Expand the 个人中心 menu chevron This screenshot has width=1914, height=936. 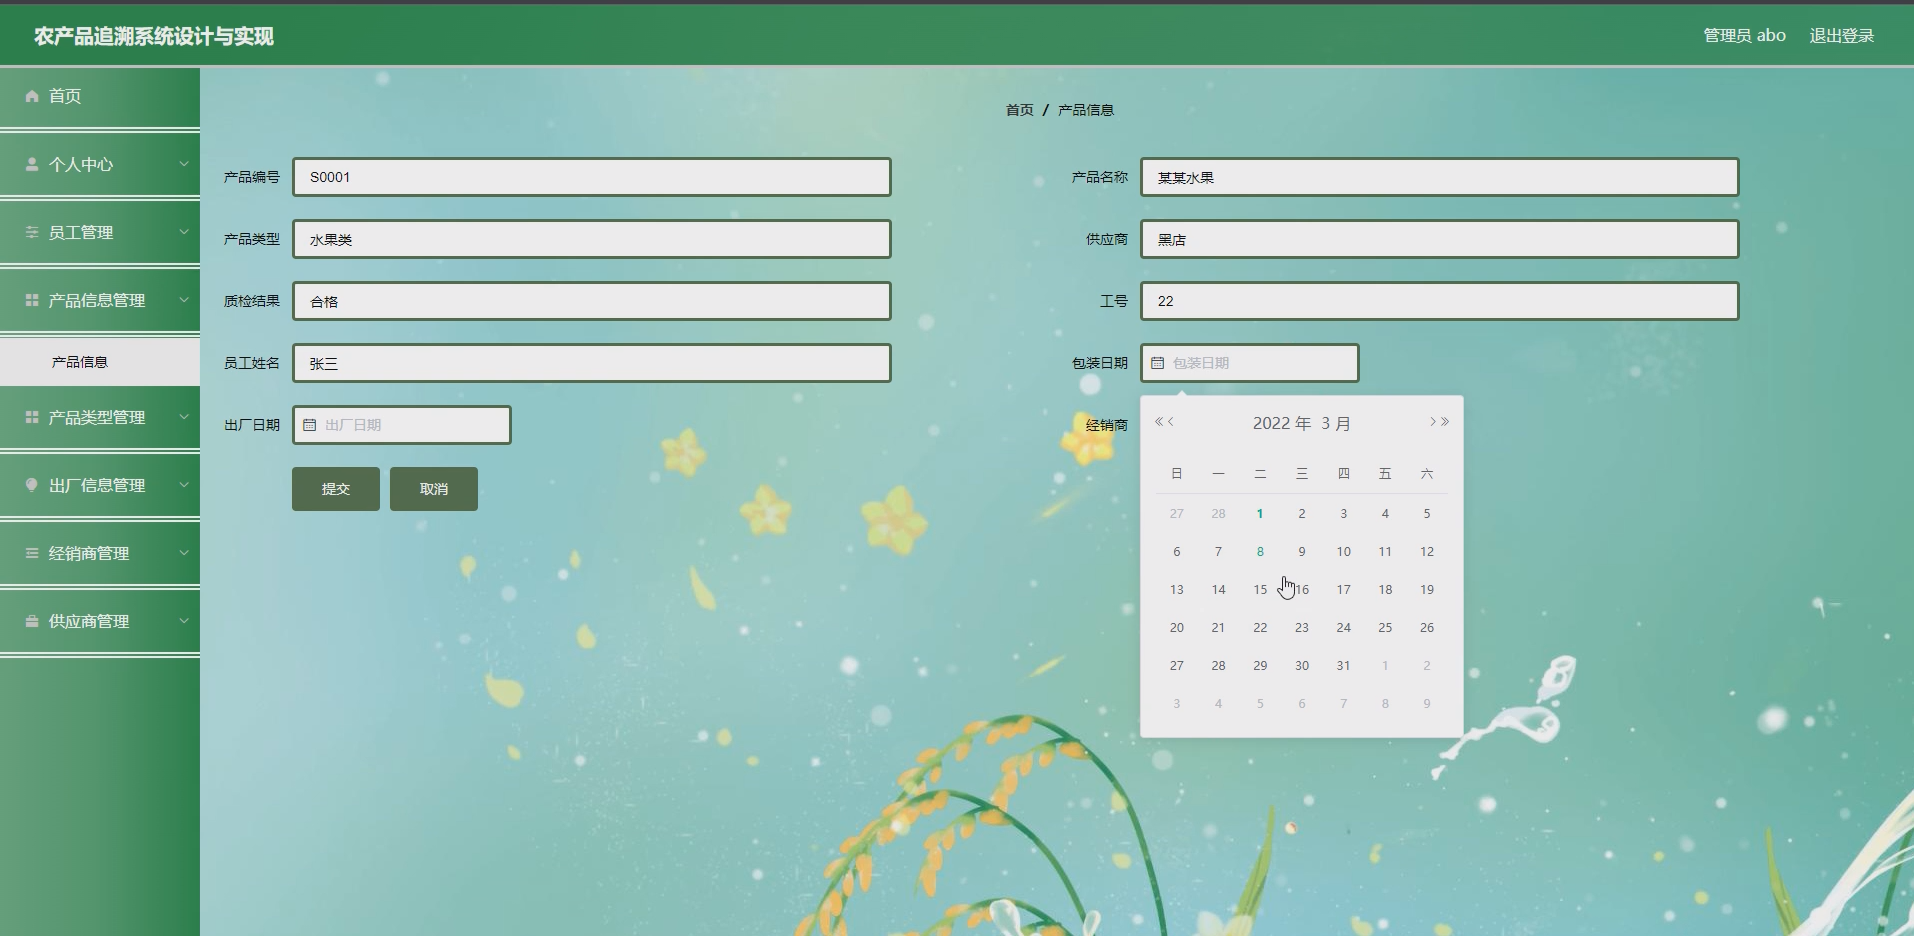[184, 164]
